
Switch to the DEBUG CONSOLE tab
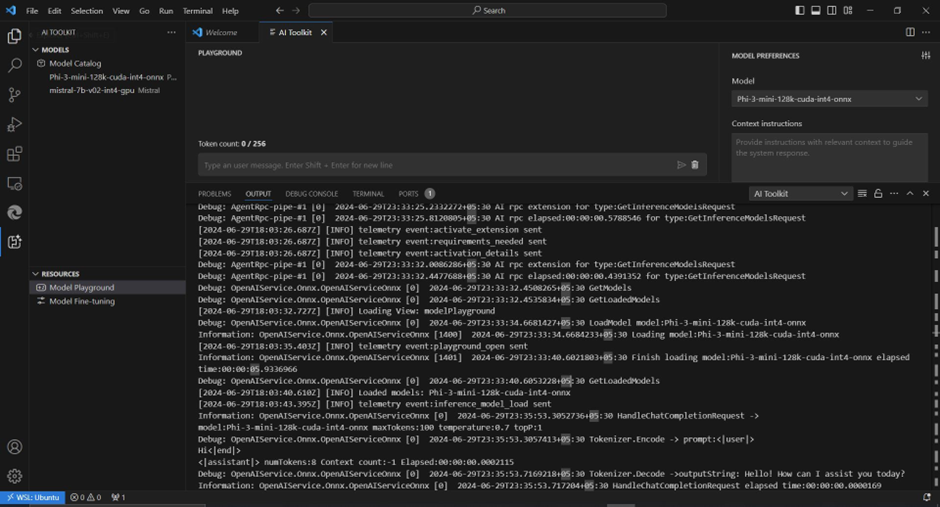click(312, 194)
